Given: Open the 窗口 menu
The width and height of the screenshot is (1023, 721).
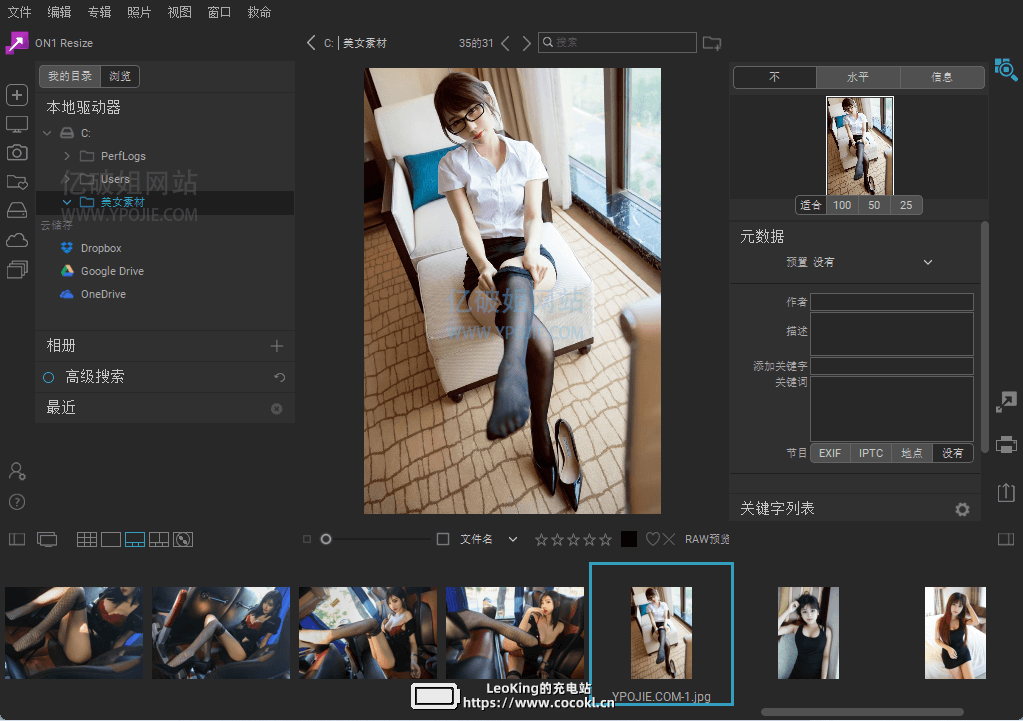Looking at the screenshot, I should 219,12.
